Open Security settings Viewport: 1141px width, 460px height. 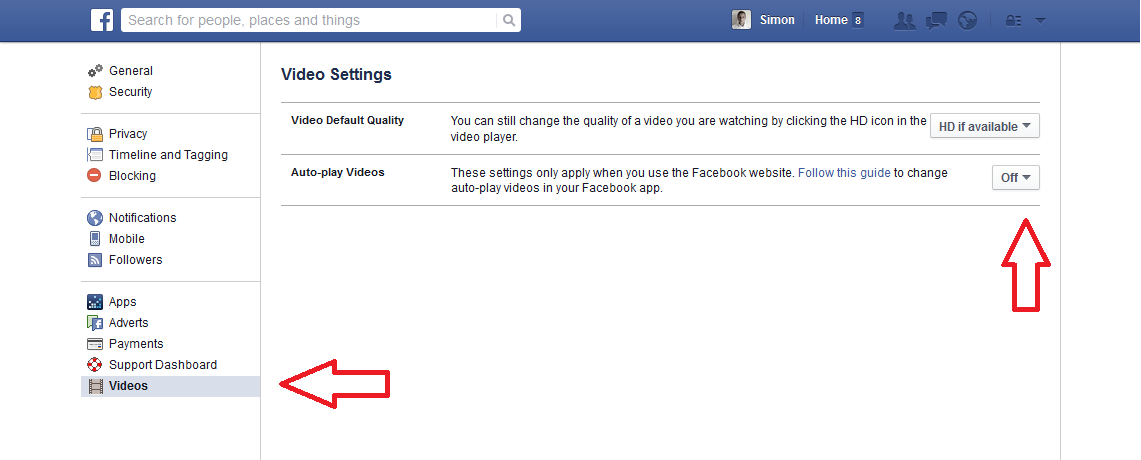(131, 92)
